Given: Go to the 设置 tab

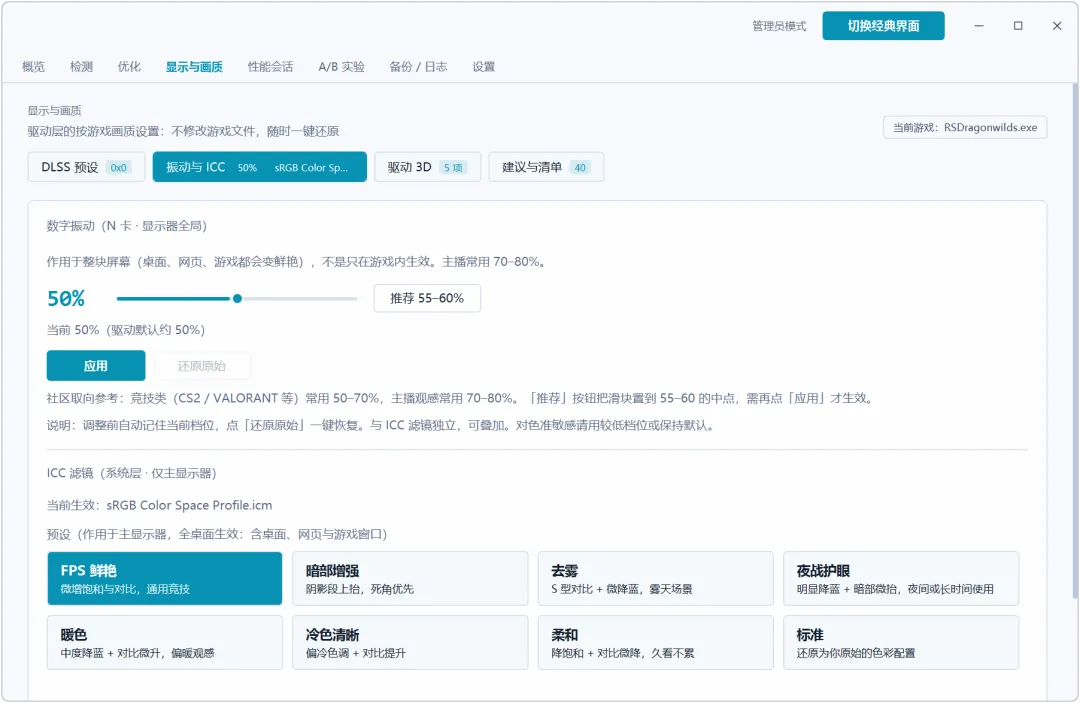Looking at the screenshot, I should point(484,67).
